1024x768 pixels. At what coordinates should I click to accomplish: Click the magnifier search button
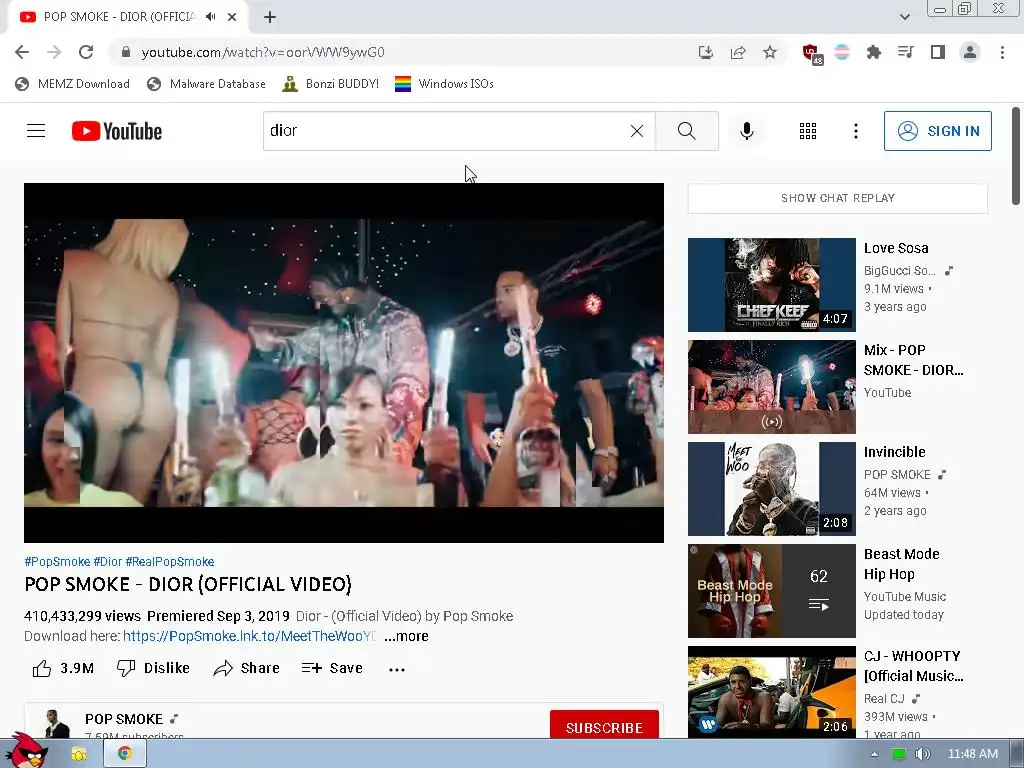click(x=686, y=131)
